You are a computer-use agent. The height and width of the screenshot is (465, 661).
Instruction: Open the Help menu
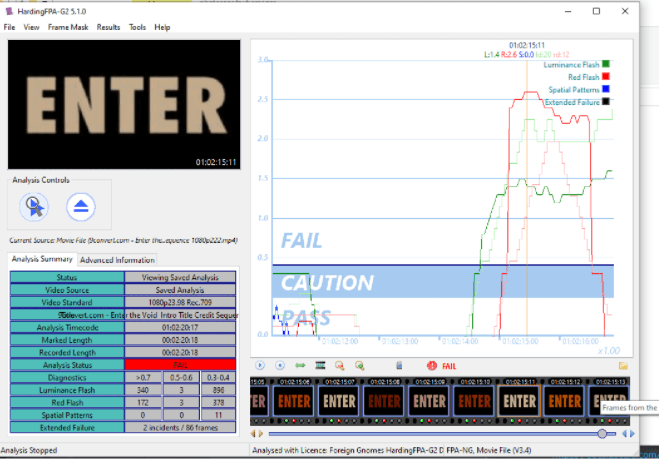pos(162,27)
